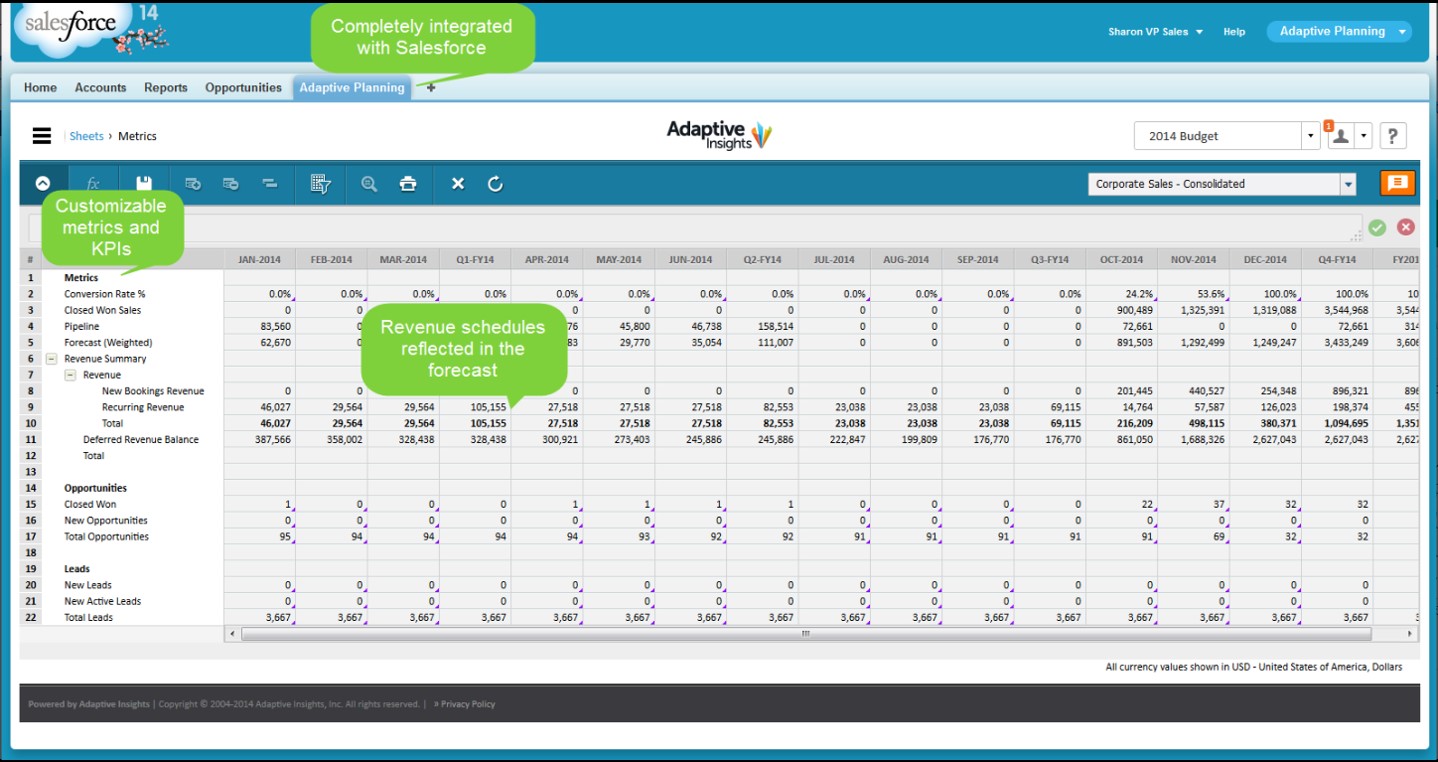Open the arrow menu next to user icon

coord(1363,136)
